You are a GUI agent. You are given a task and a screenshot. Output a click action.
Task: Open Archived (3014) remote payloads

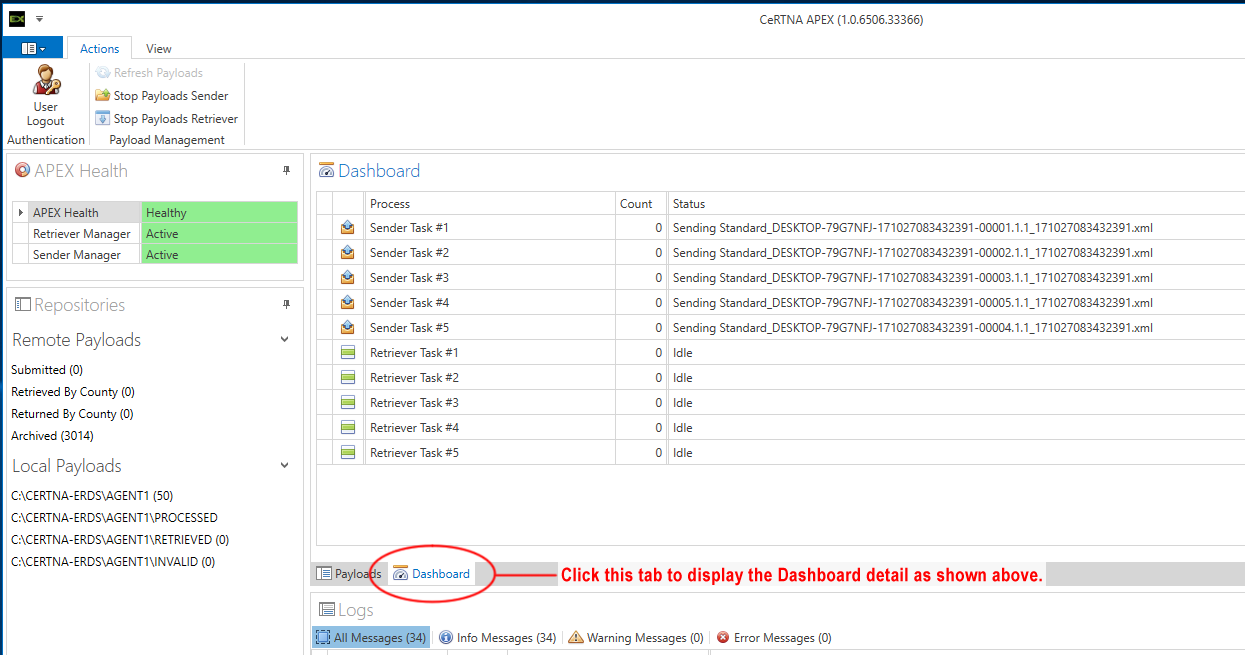tap(52, 436)
